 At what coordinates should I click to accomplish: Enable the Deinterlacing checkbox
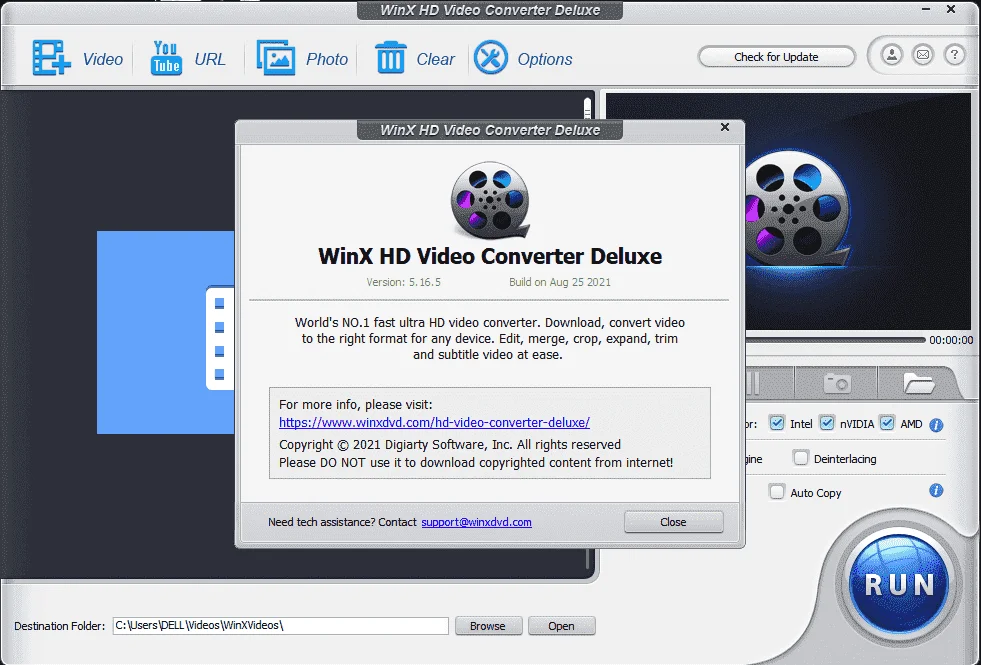(801, 458)
